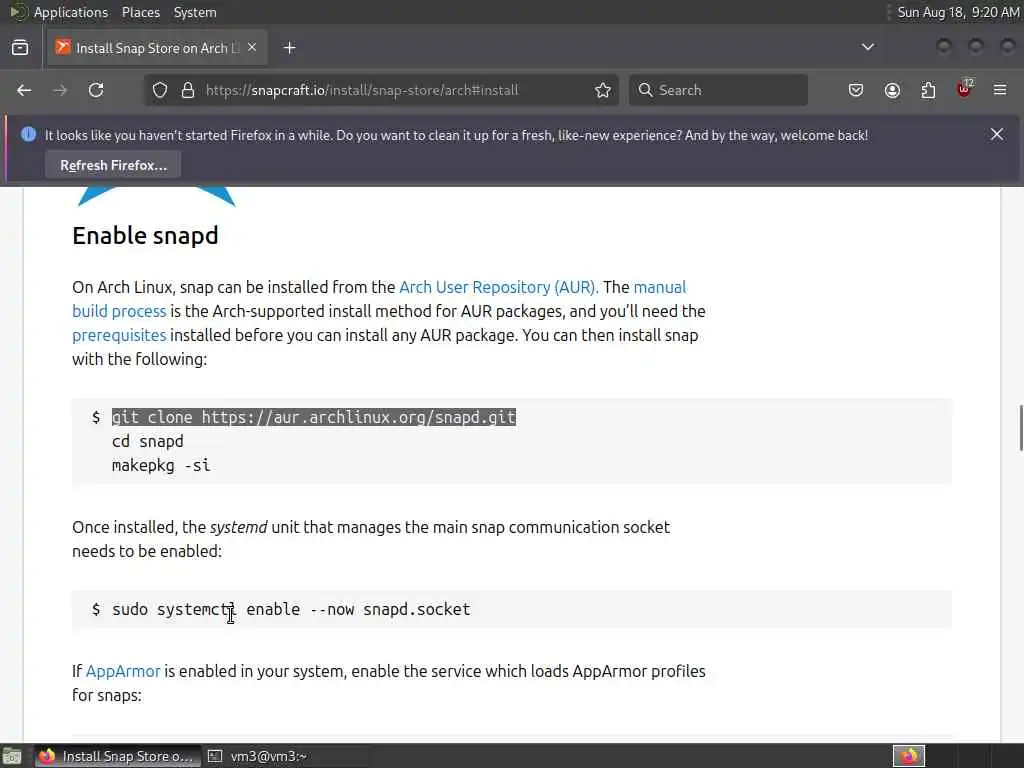Screen dimensions: 1024x768
Task: Click the Firefox icon in system tray
Action: click(x=909, y=756)
